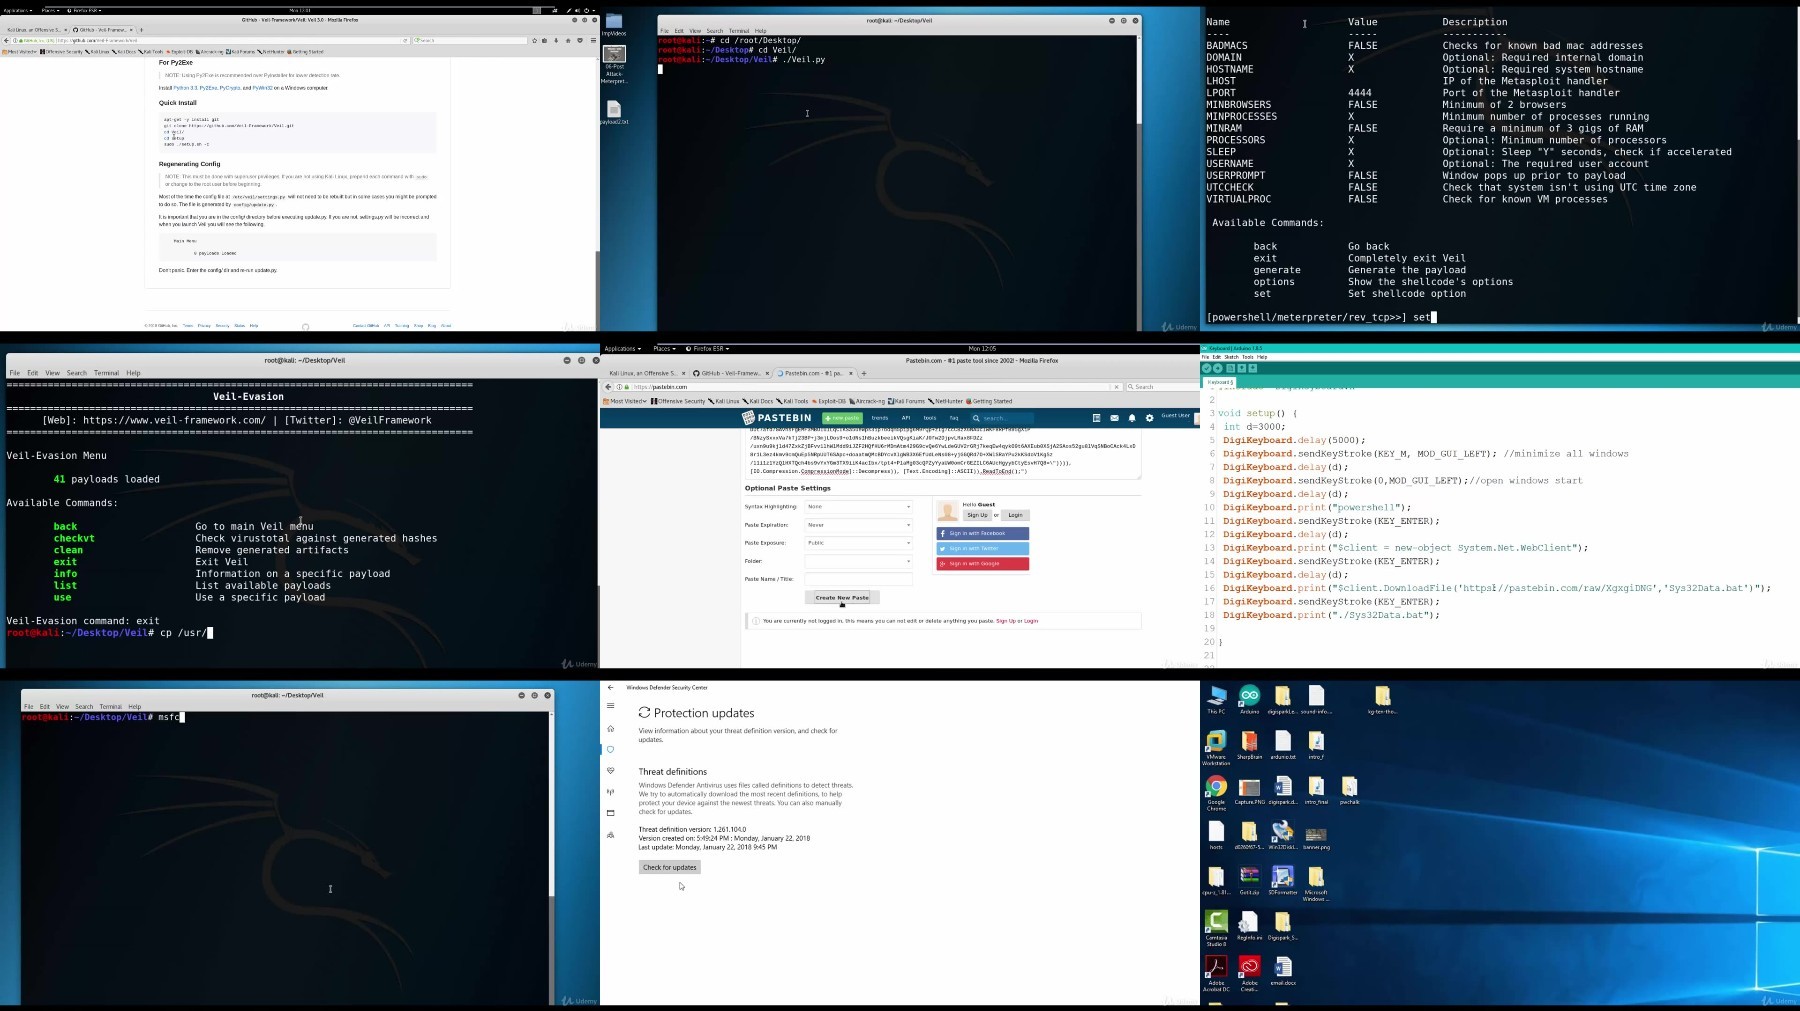Select the VMware Workstation desktop icon
Viewport: 1800px width, 1011px height.
(x=1216, y=747)
